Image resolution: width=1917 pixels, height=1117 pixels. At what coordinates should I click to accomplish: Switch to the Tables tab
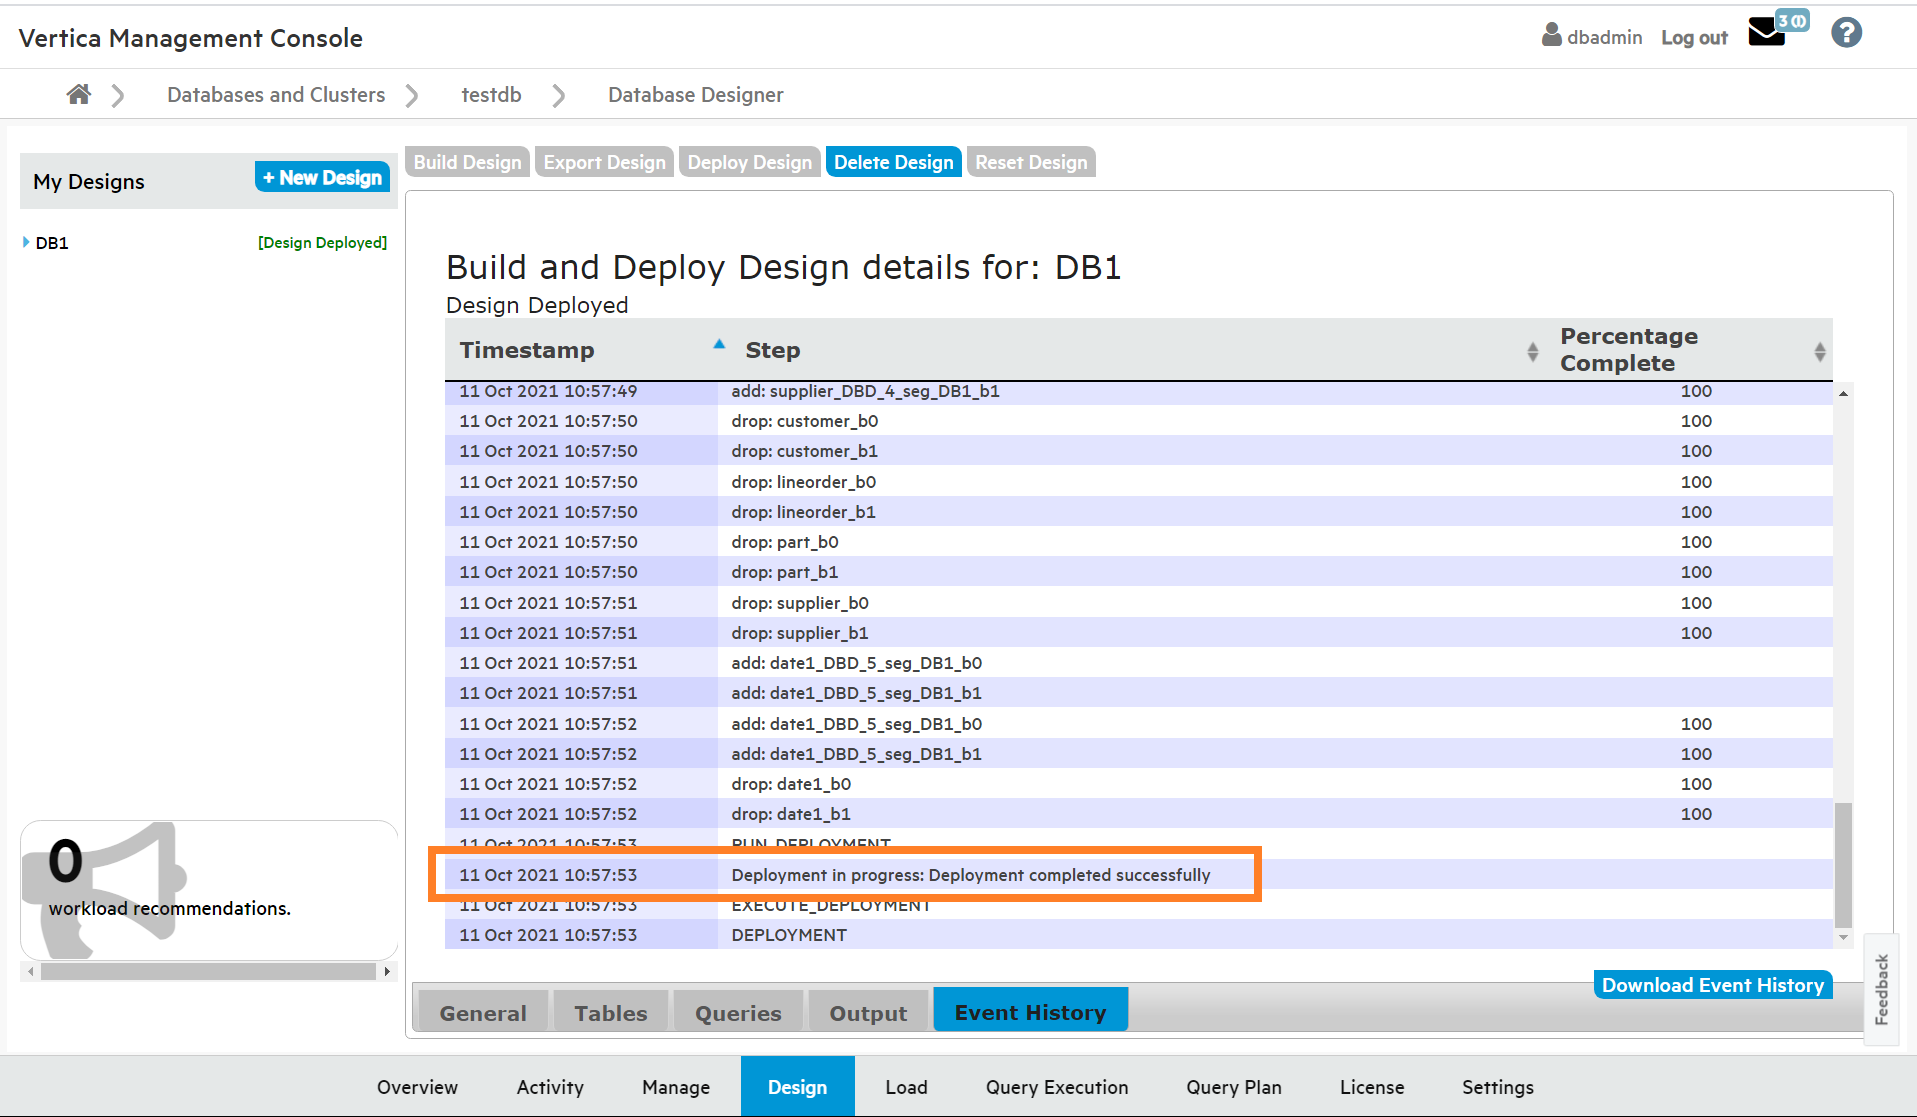[x=610, y=1013]
